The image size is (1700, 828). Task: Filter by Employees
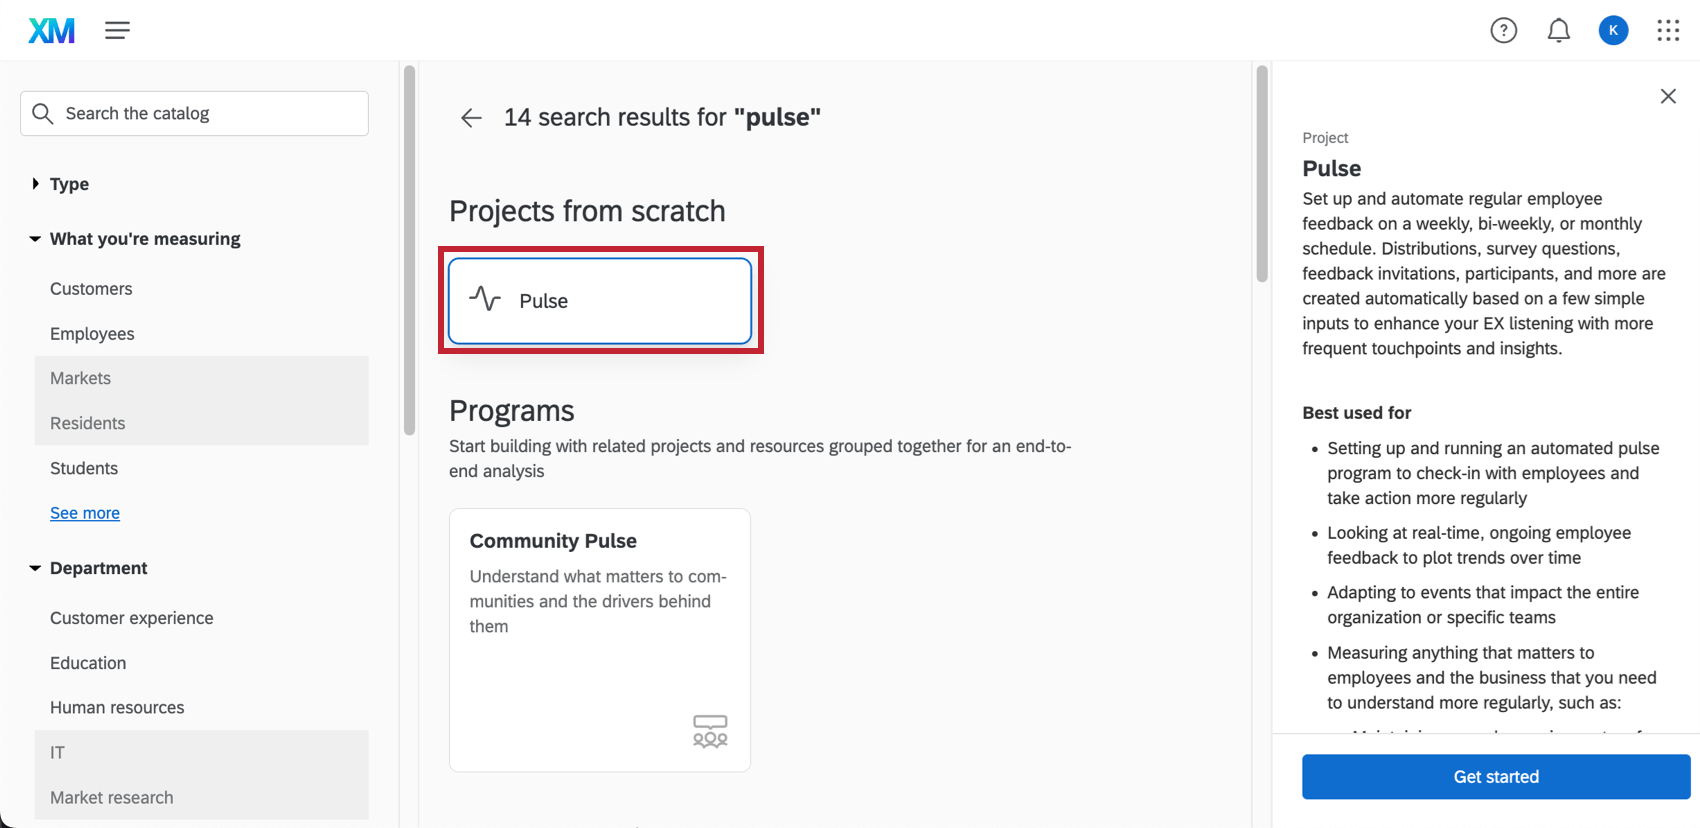click(92, 334)
